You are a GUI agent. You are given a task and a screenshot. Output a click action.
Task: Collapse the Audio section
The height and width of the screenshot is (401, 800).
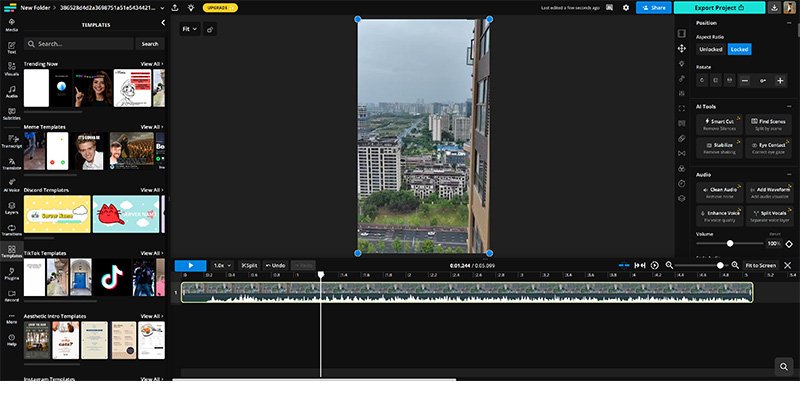tap(789, 174)
